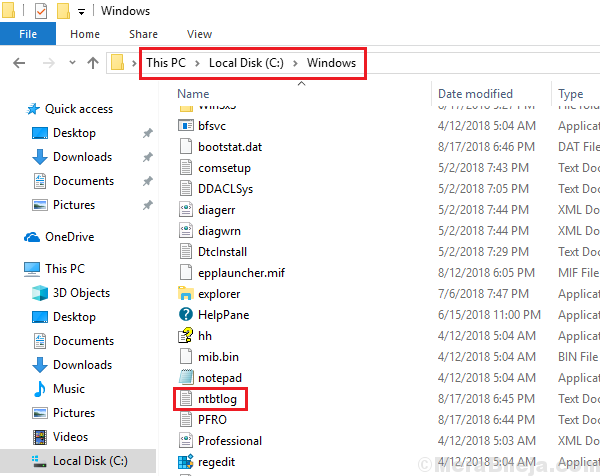Select the bfsvc application icon
600x476 pixels.
tap(186, 126)
